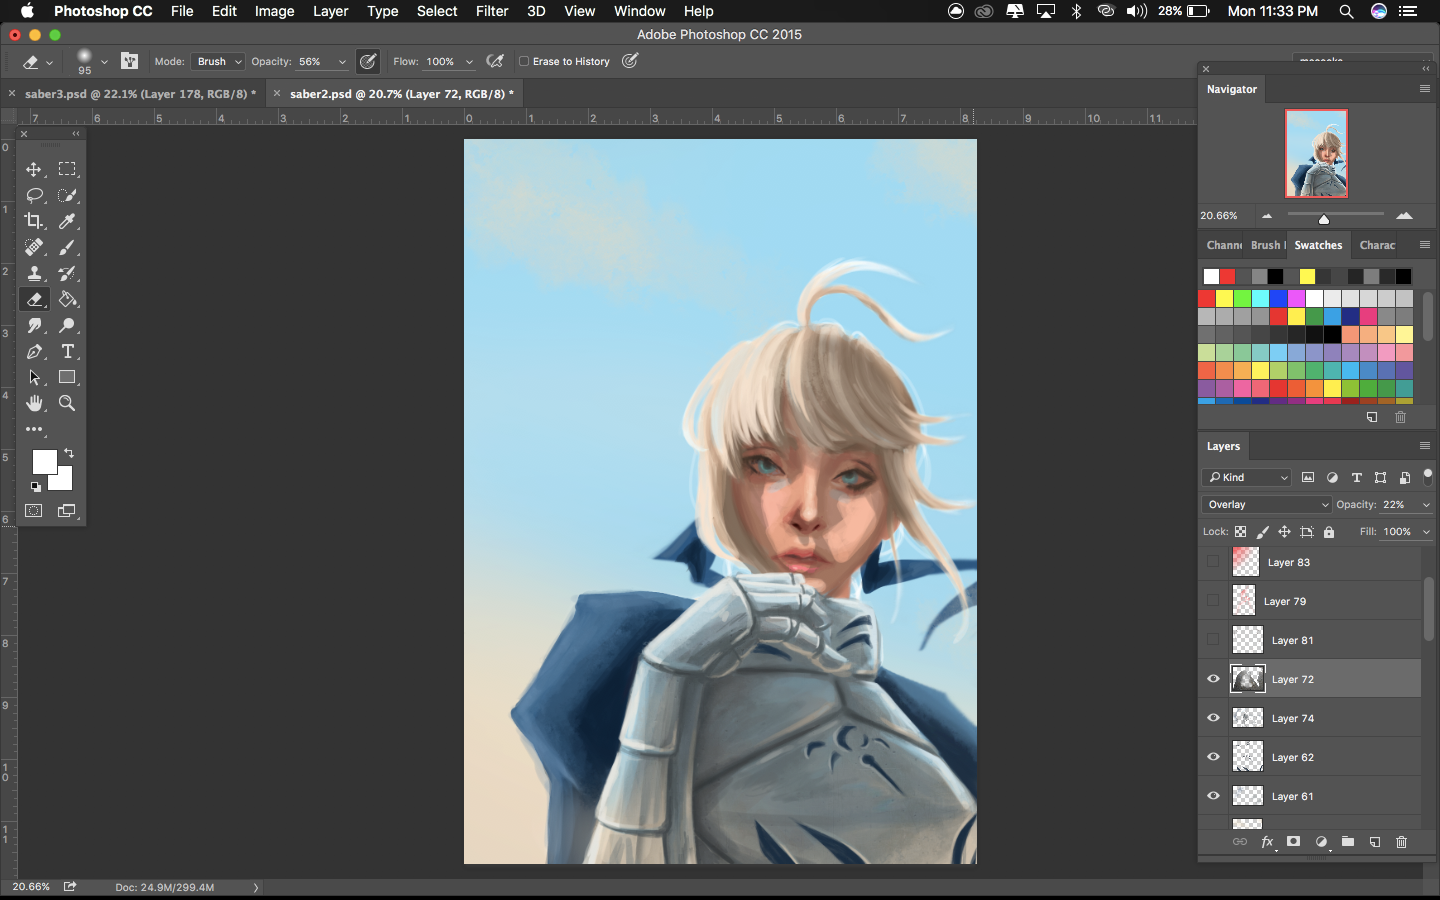This screenshot has width=1440, height=900.
Task: Open the Layers panel options menu
Action: [x=1425, y=446]
